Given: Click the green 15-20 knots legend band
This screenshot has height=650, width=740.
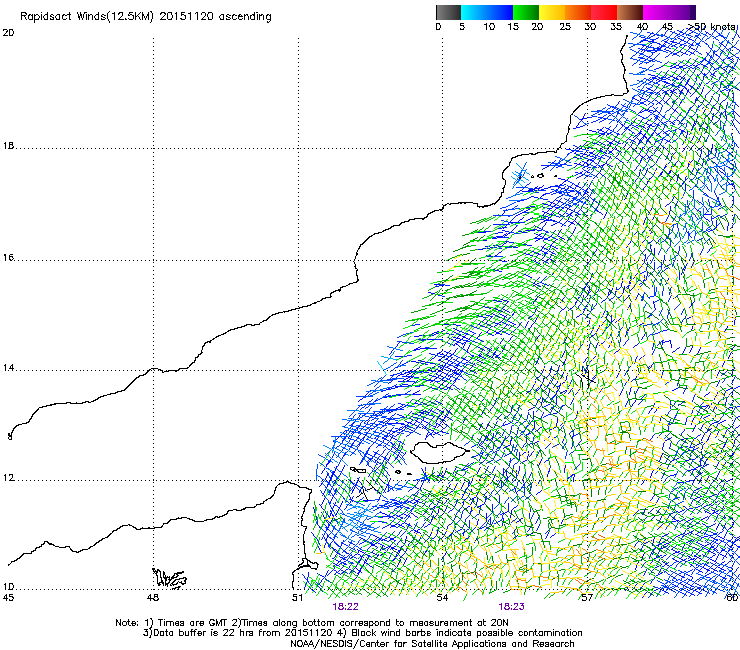Looking at the screenshot, I should click(526, 12).
